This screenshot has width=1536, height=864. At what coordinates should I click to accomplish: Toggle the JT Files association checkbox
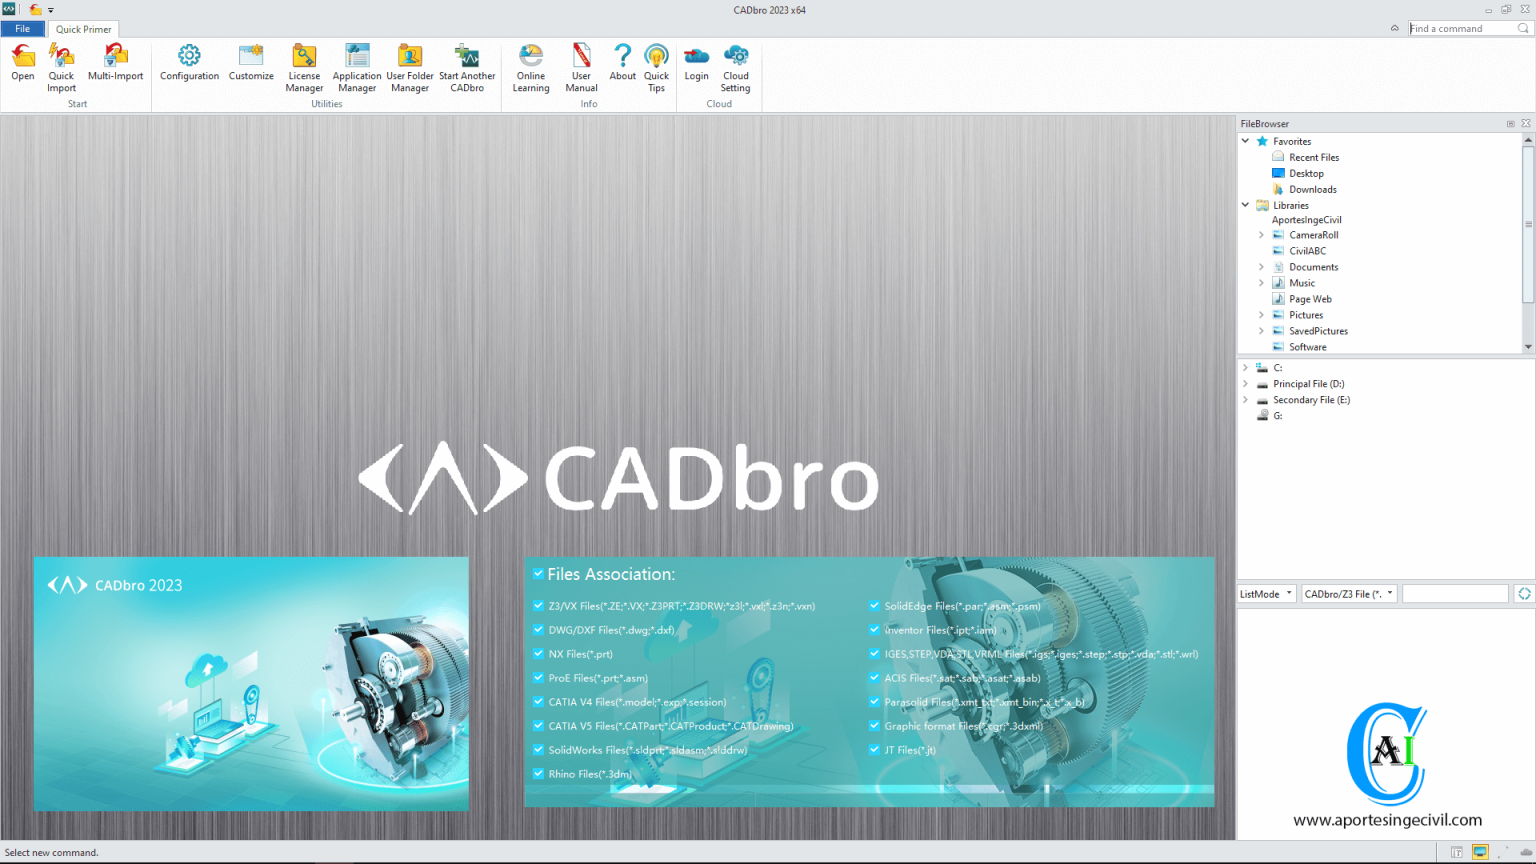coord(874,750)
